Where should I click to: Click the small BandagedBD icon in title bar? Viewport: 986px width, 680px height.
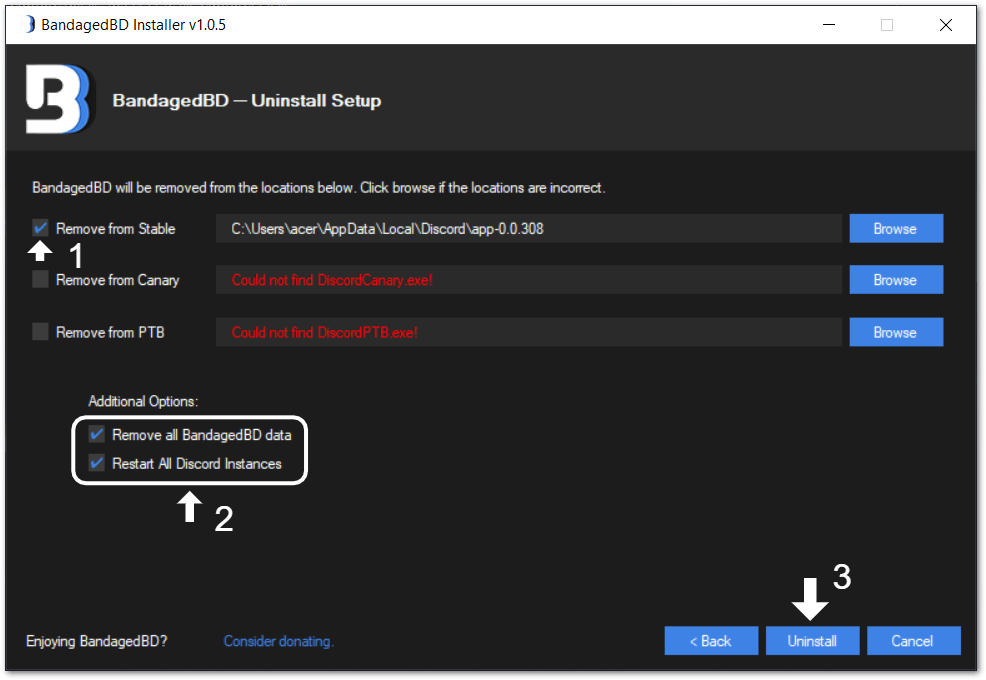point(28,25)
